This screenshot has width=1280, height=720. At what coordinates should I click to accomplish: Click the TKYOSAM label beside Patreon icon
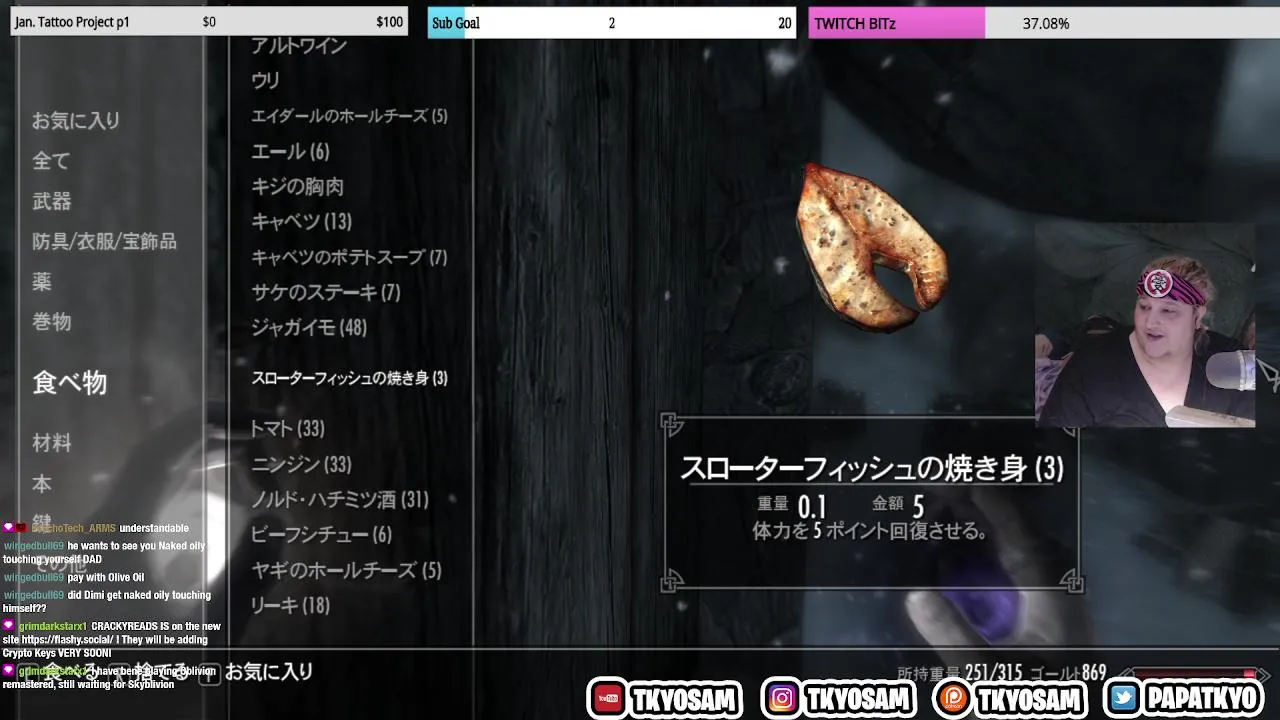(x=1030, y=700)
